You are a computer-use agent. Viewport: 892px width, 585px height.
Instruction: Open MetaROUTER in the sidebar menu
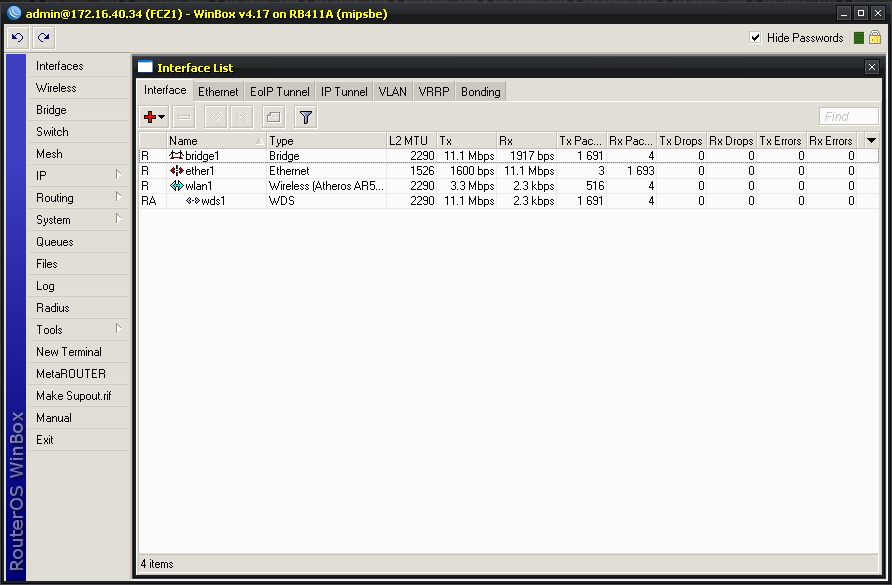tap(78, 374)
